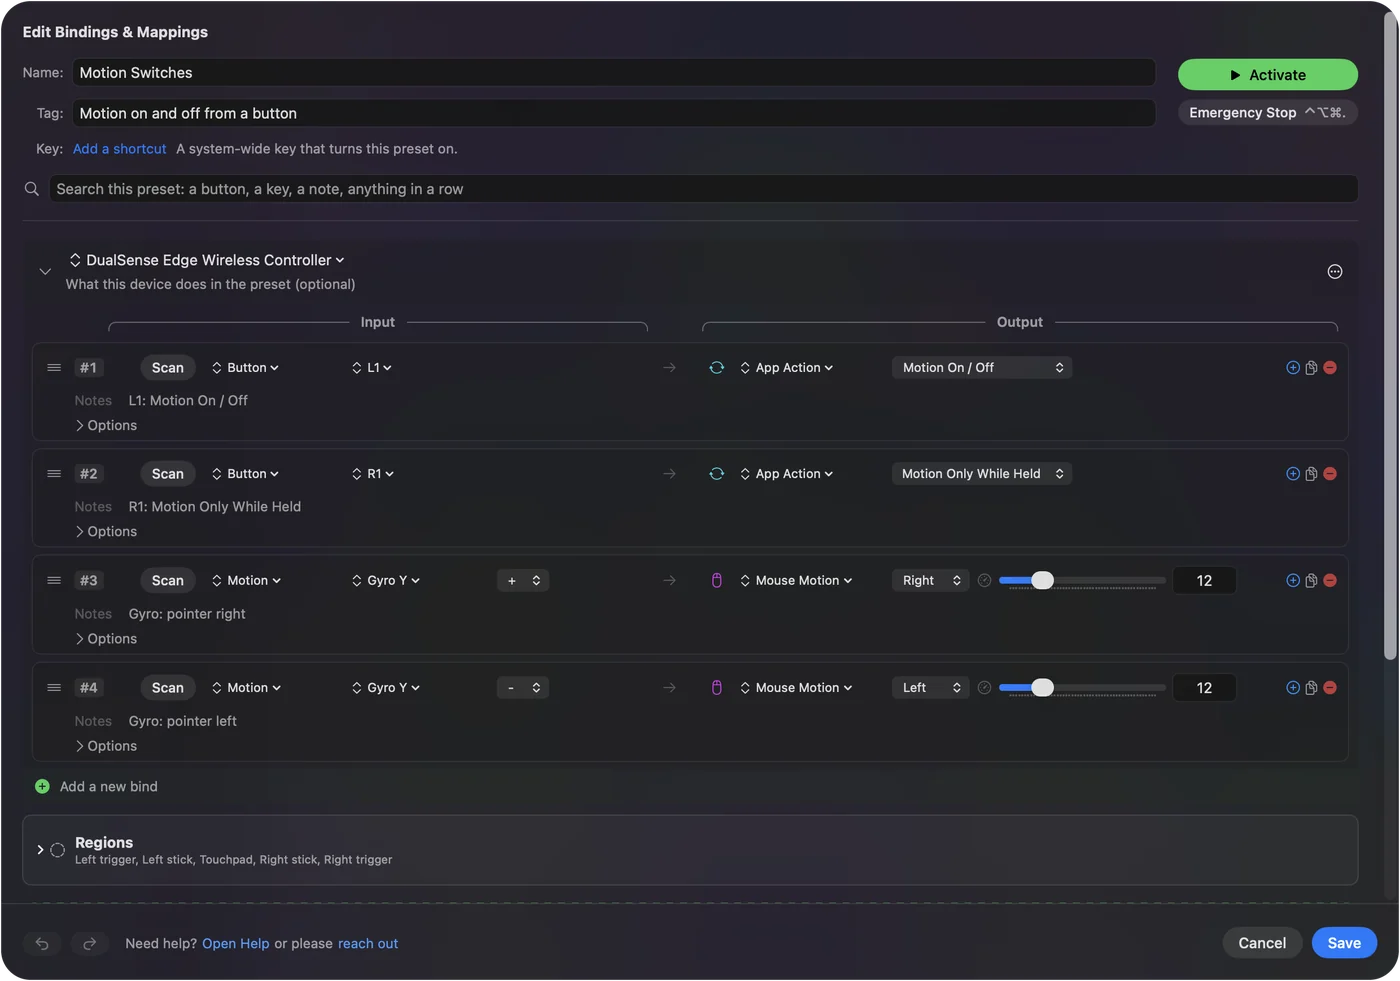
Task: Click the Search this preset field
Action: click(703, 189)
